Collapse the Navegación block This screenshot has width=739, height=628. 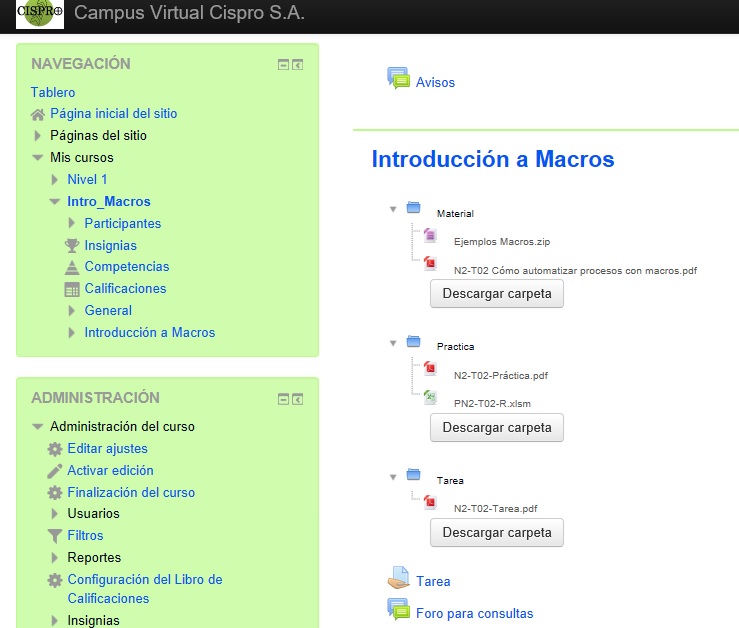coord(283,65)
